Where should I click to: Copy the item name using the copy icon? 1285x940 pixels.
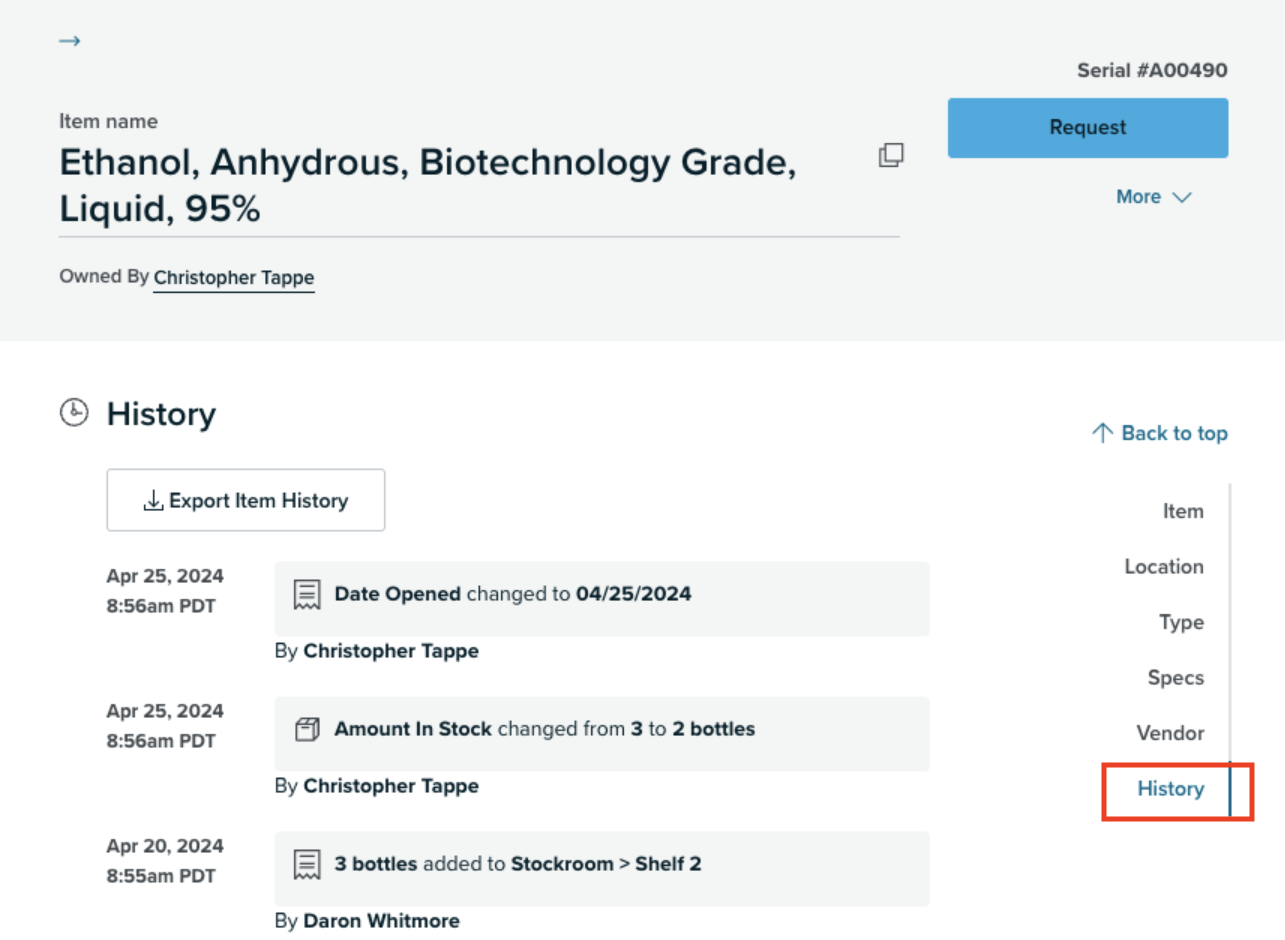tap(891, 155)
